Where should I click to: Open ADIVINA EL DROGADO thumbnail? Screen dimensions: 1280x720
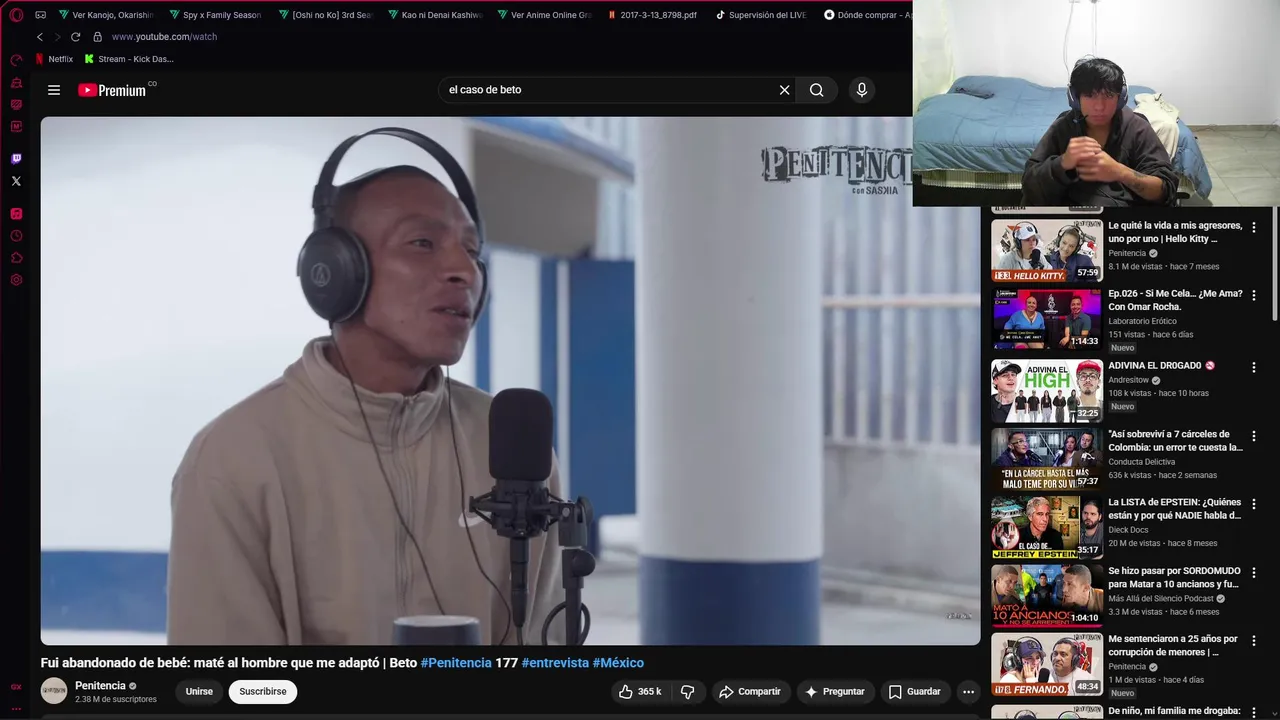(x=1047, y=390)
